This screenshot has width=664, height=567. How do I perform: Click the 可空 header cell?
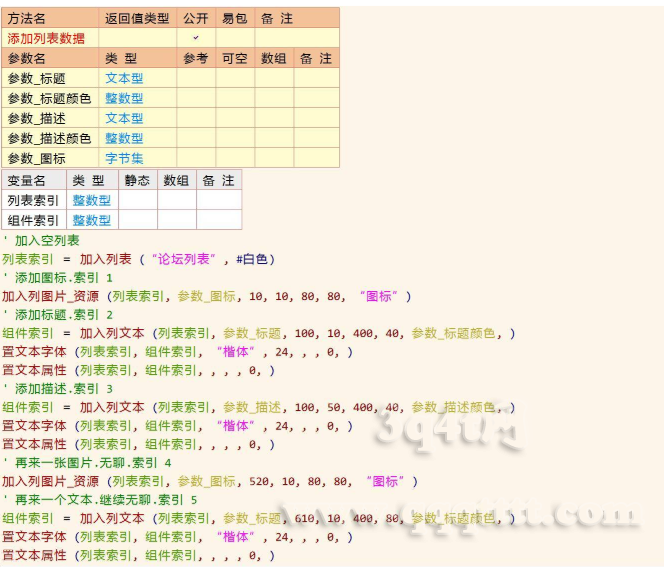(235, 58)
